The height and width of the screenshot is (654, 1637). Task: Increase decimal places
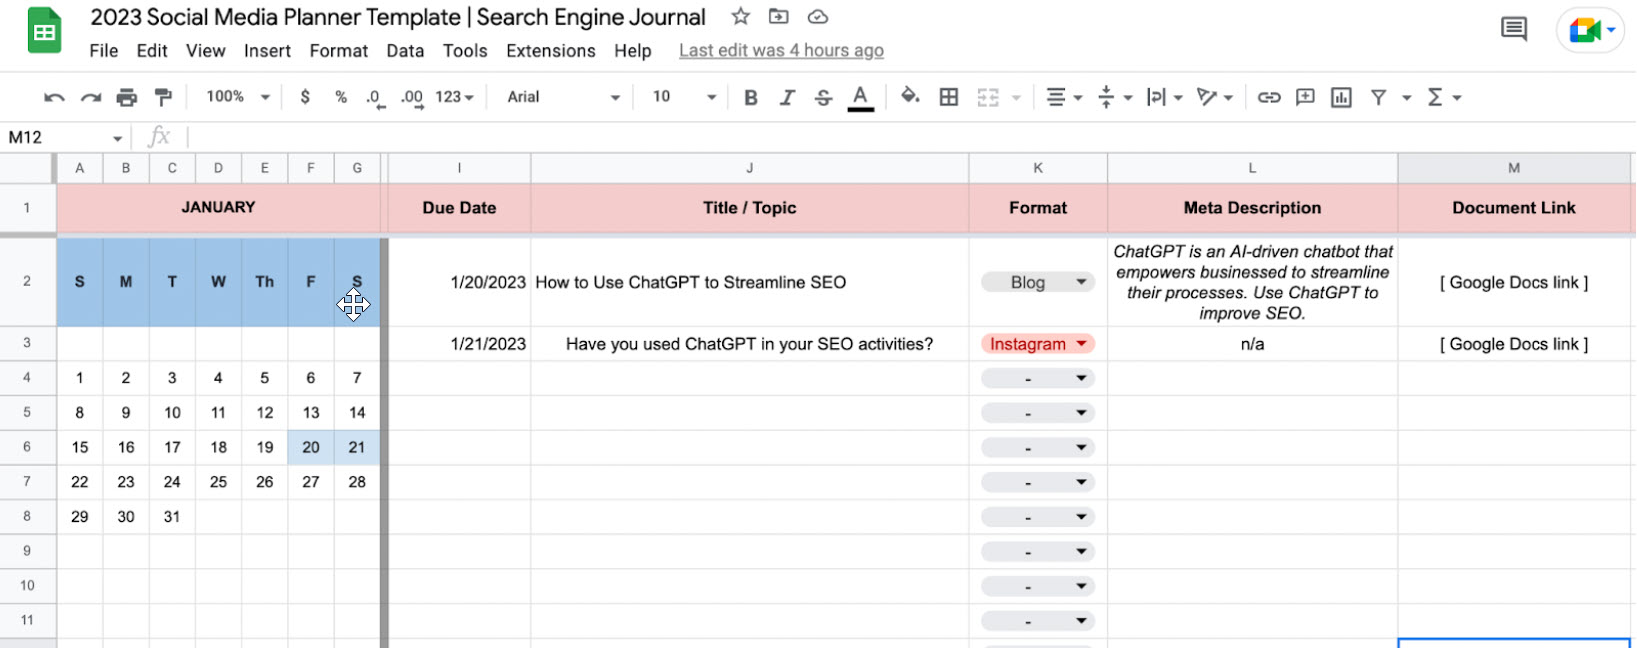pos(412,98)
